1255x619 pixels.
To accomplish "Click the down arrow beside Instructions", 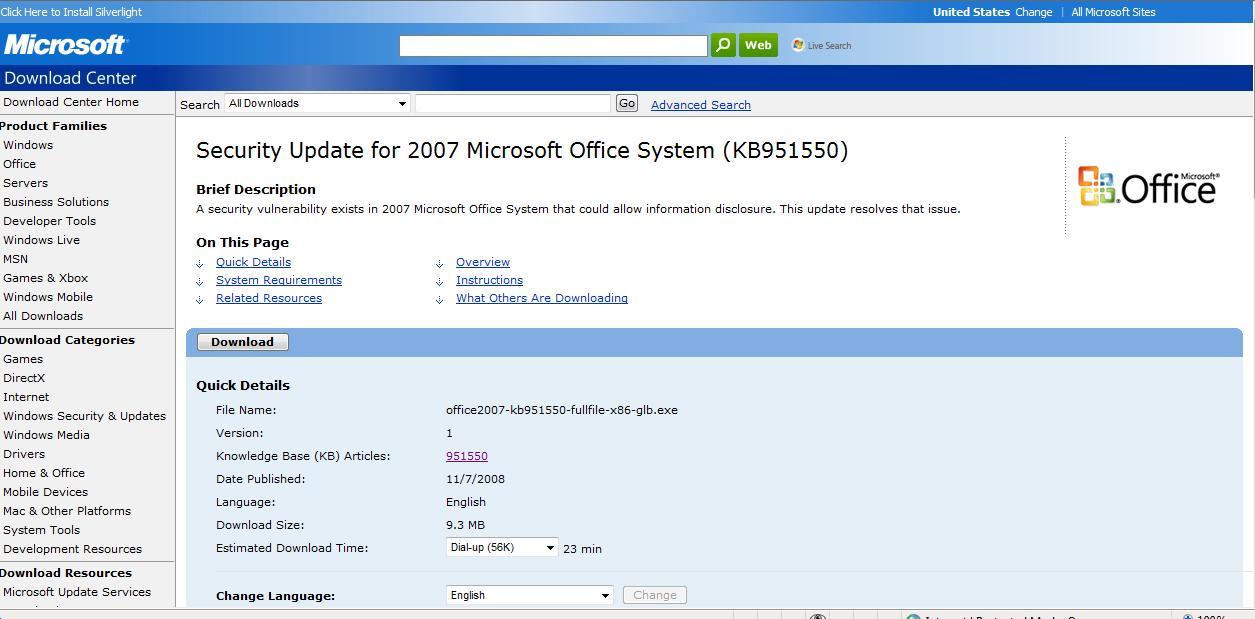I will (439, 282).
